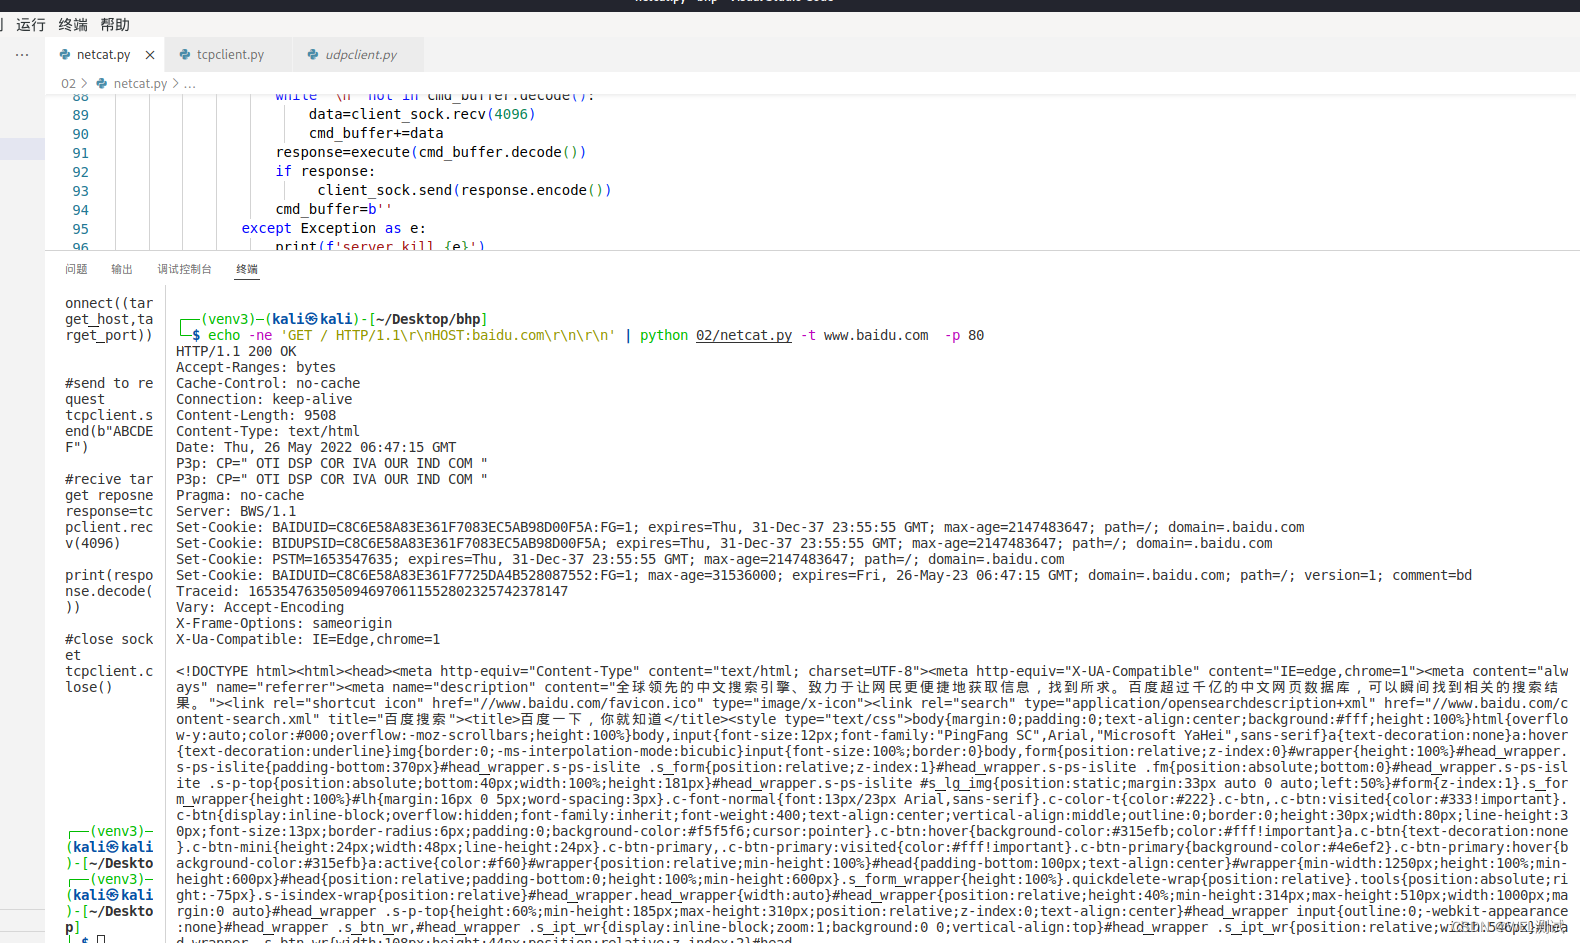Click line number 95 in the gutter

[x=80, y=229]
